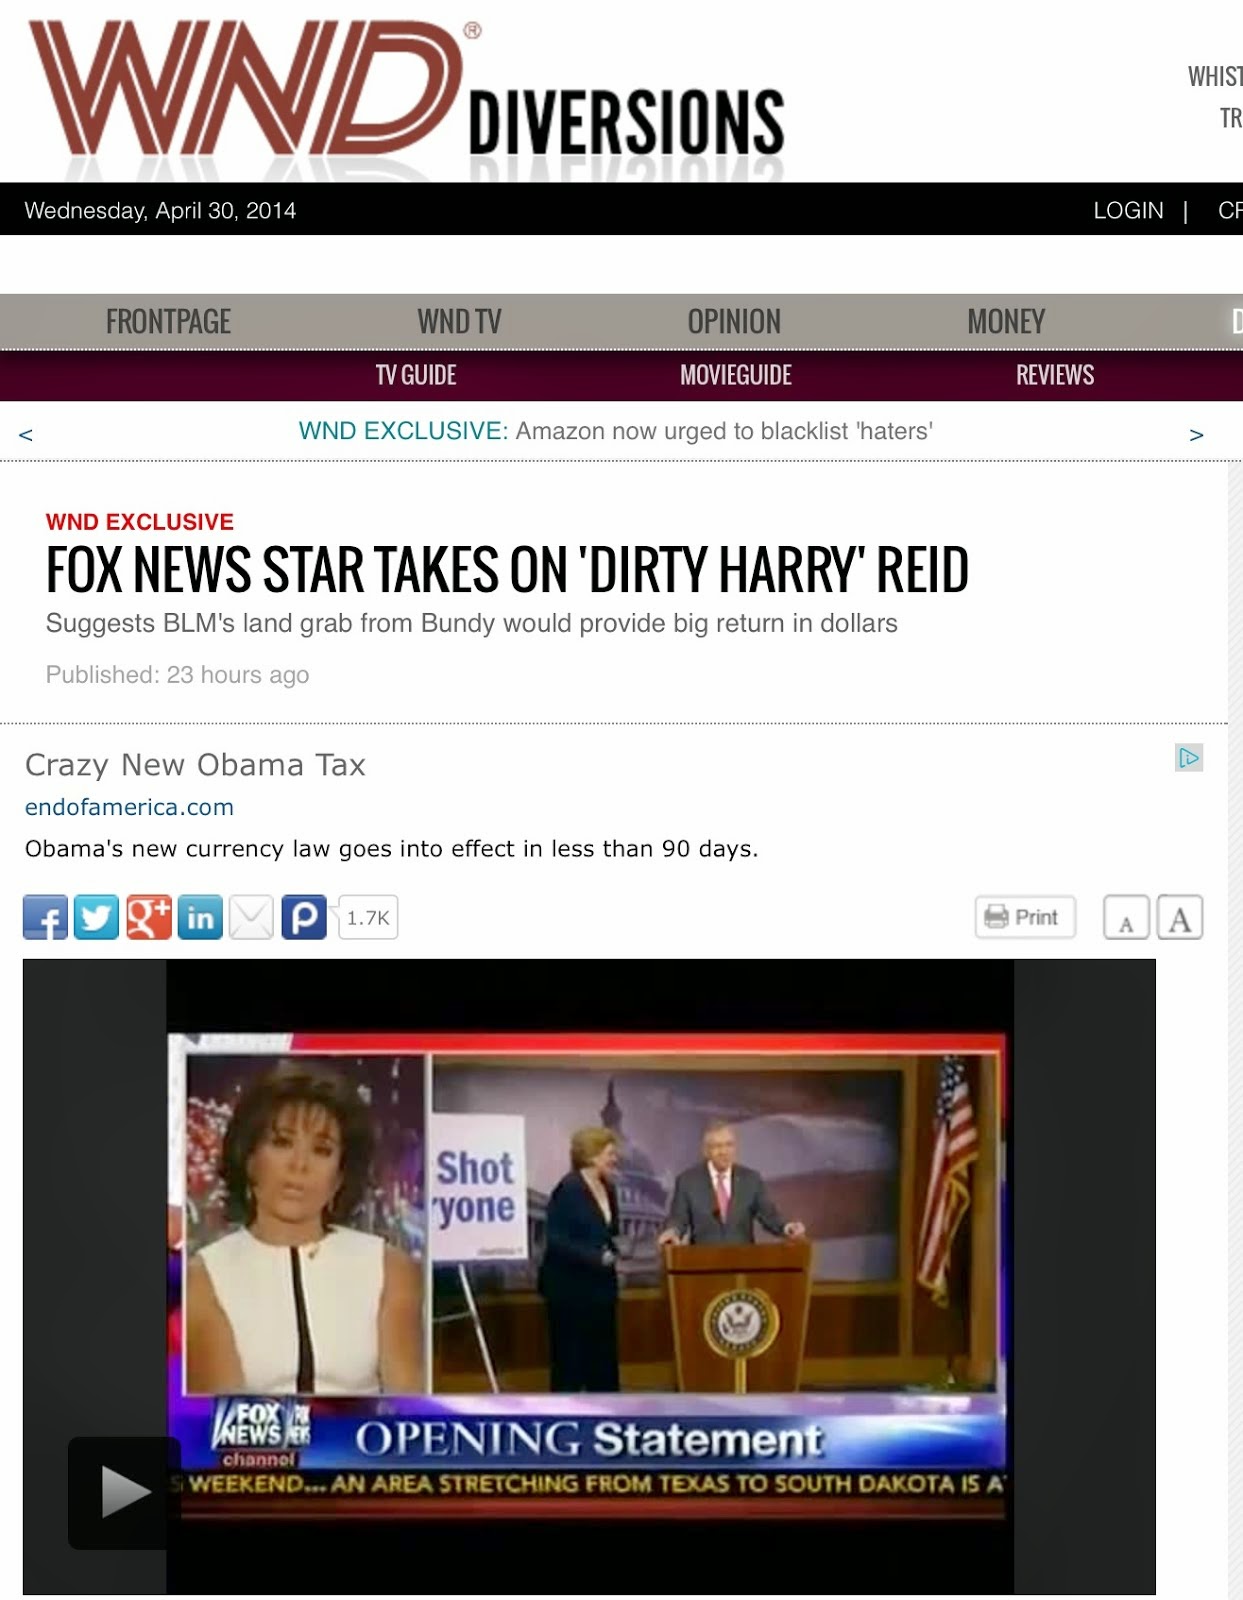Click the video frame thumbnail
1243x1600 pixels.
point(589,1276)
